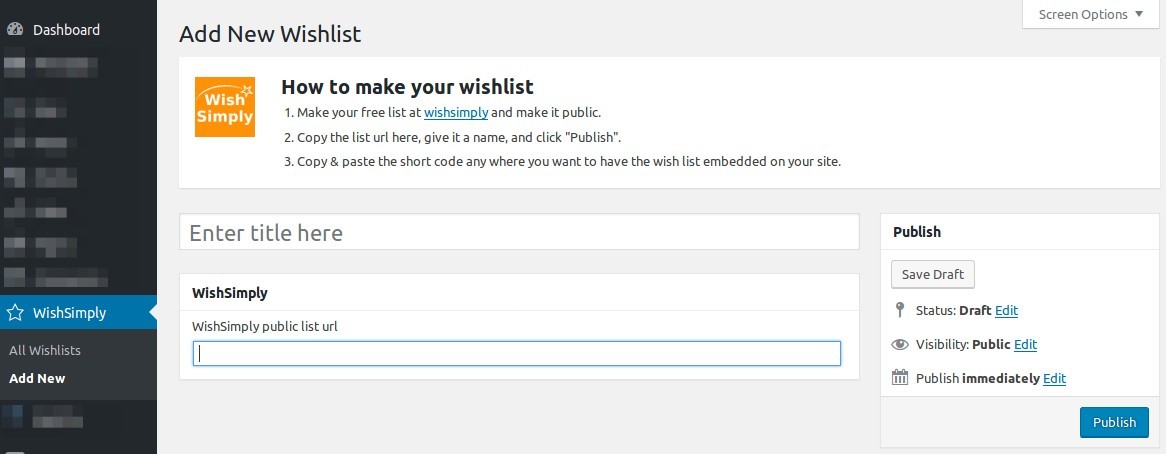Select the Add New submenu item
Image resolution: width=1166 pixels, height=454 pixels.
coord(37,378)
